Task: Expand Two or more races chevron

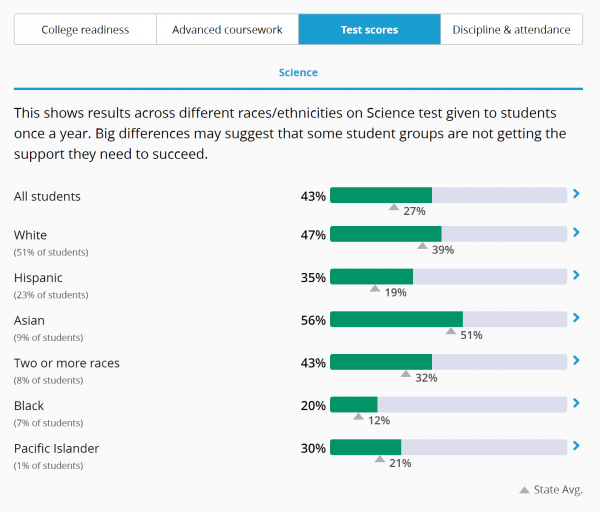Action: click(576, 361)
